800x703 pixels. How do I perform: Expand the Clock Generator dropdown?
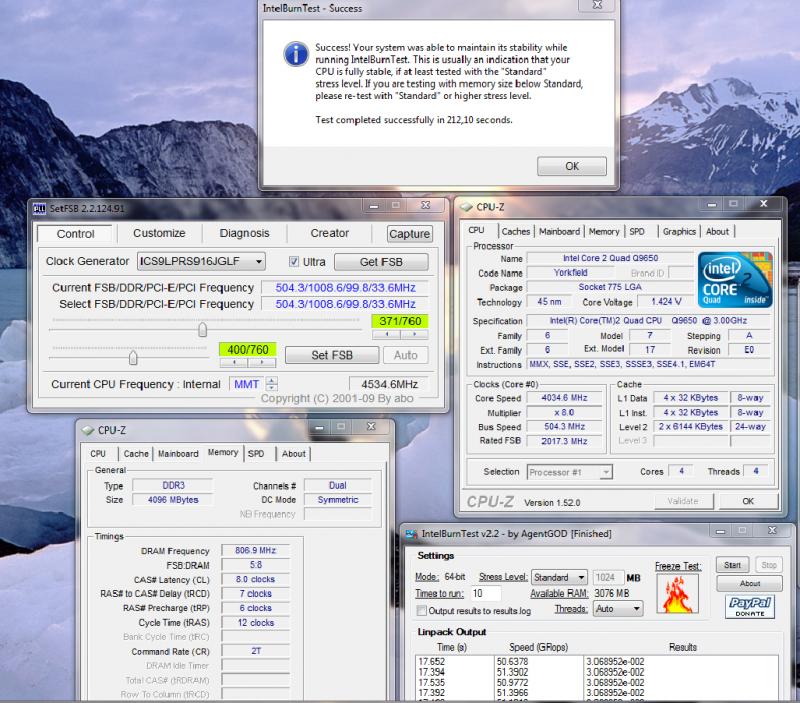click(259, 262)
